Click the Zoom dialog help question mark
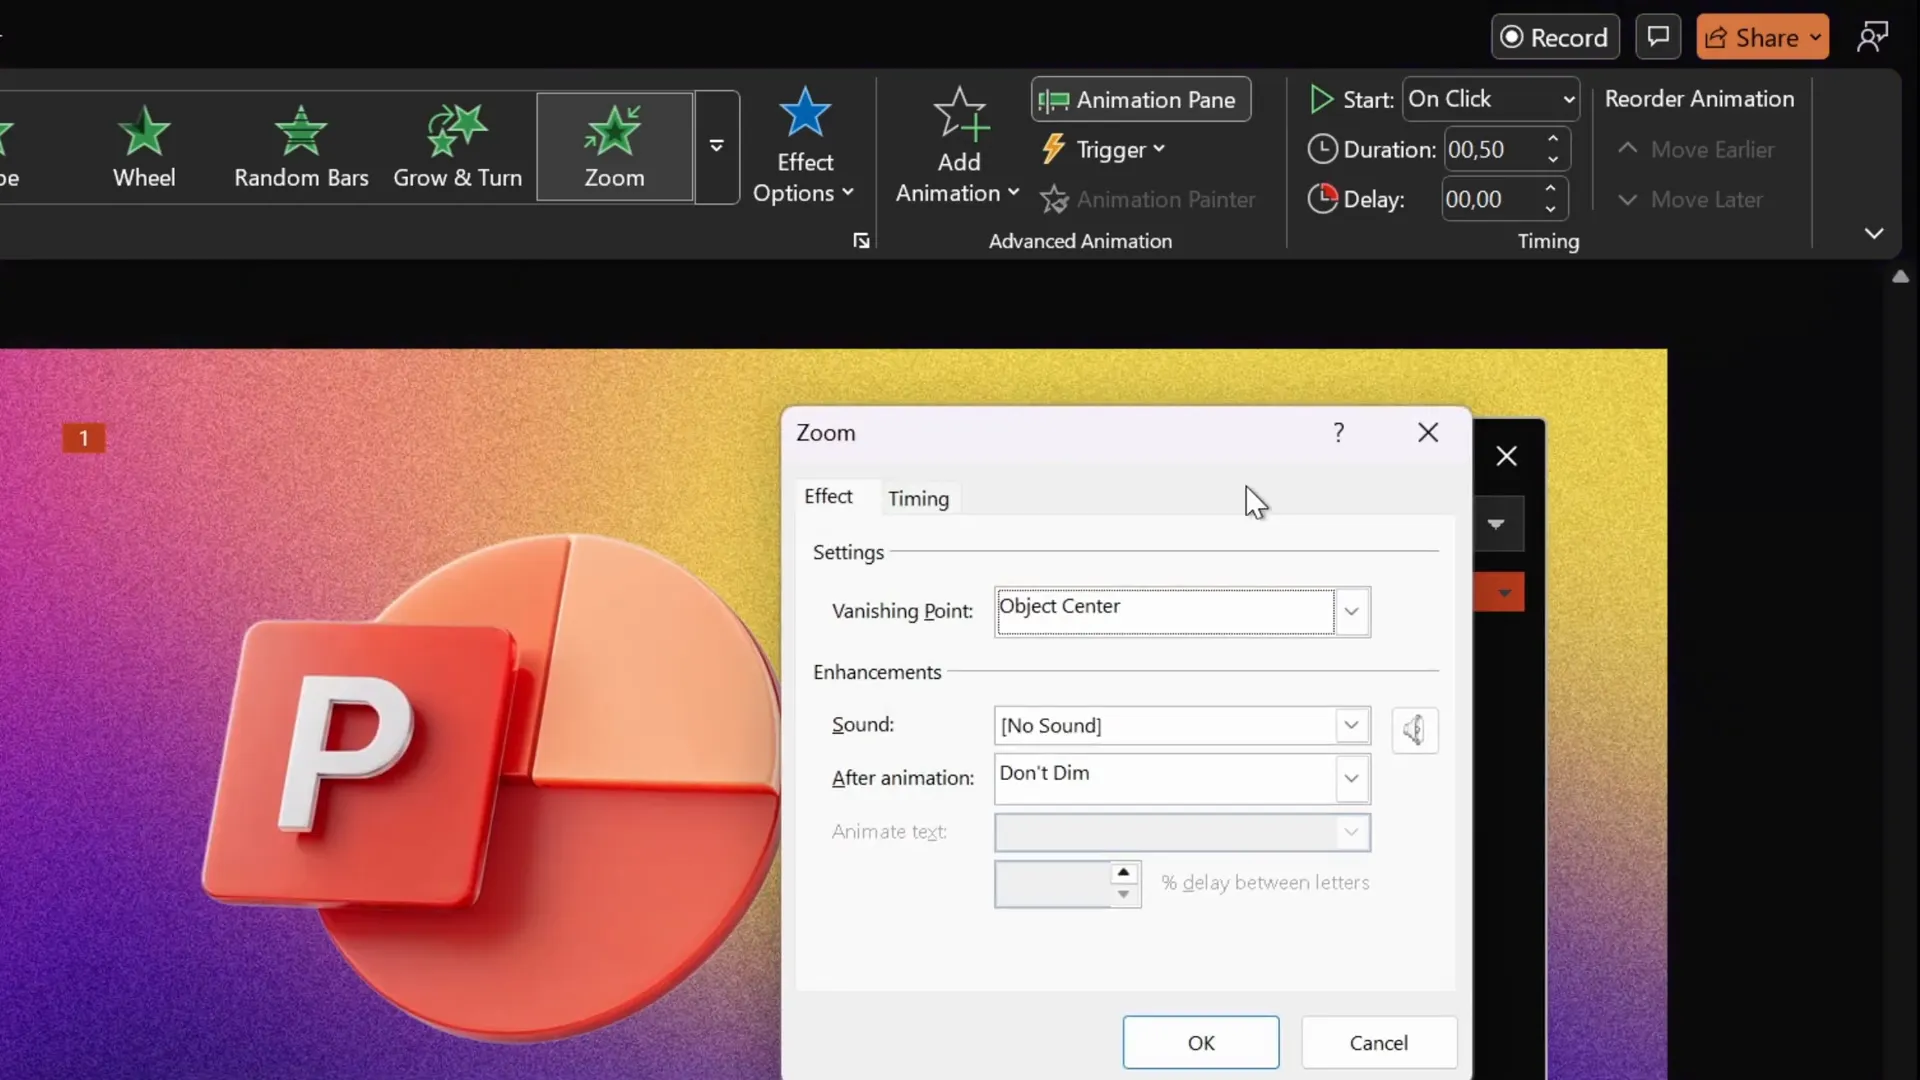The height and width of the screenshot is (1080, 1920). pos(1338,432)
